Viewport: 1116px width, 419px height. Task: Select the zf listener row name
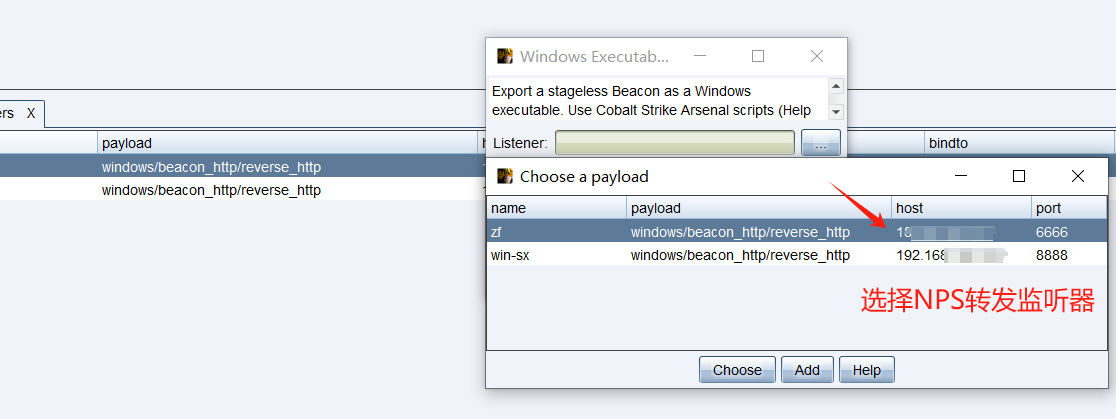pyautogui.click(x=497, y=231)
